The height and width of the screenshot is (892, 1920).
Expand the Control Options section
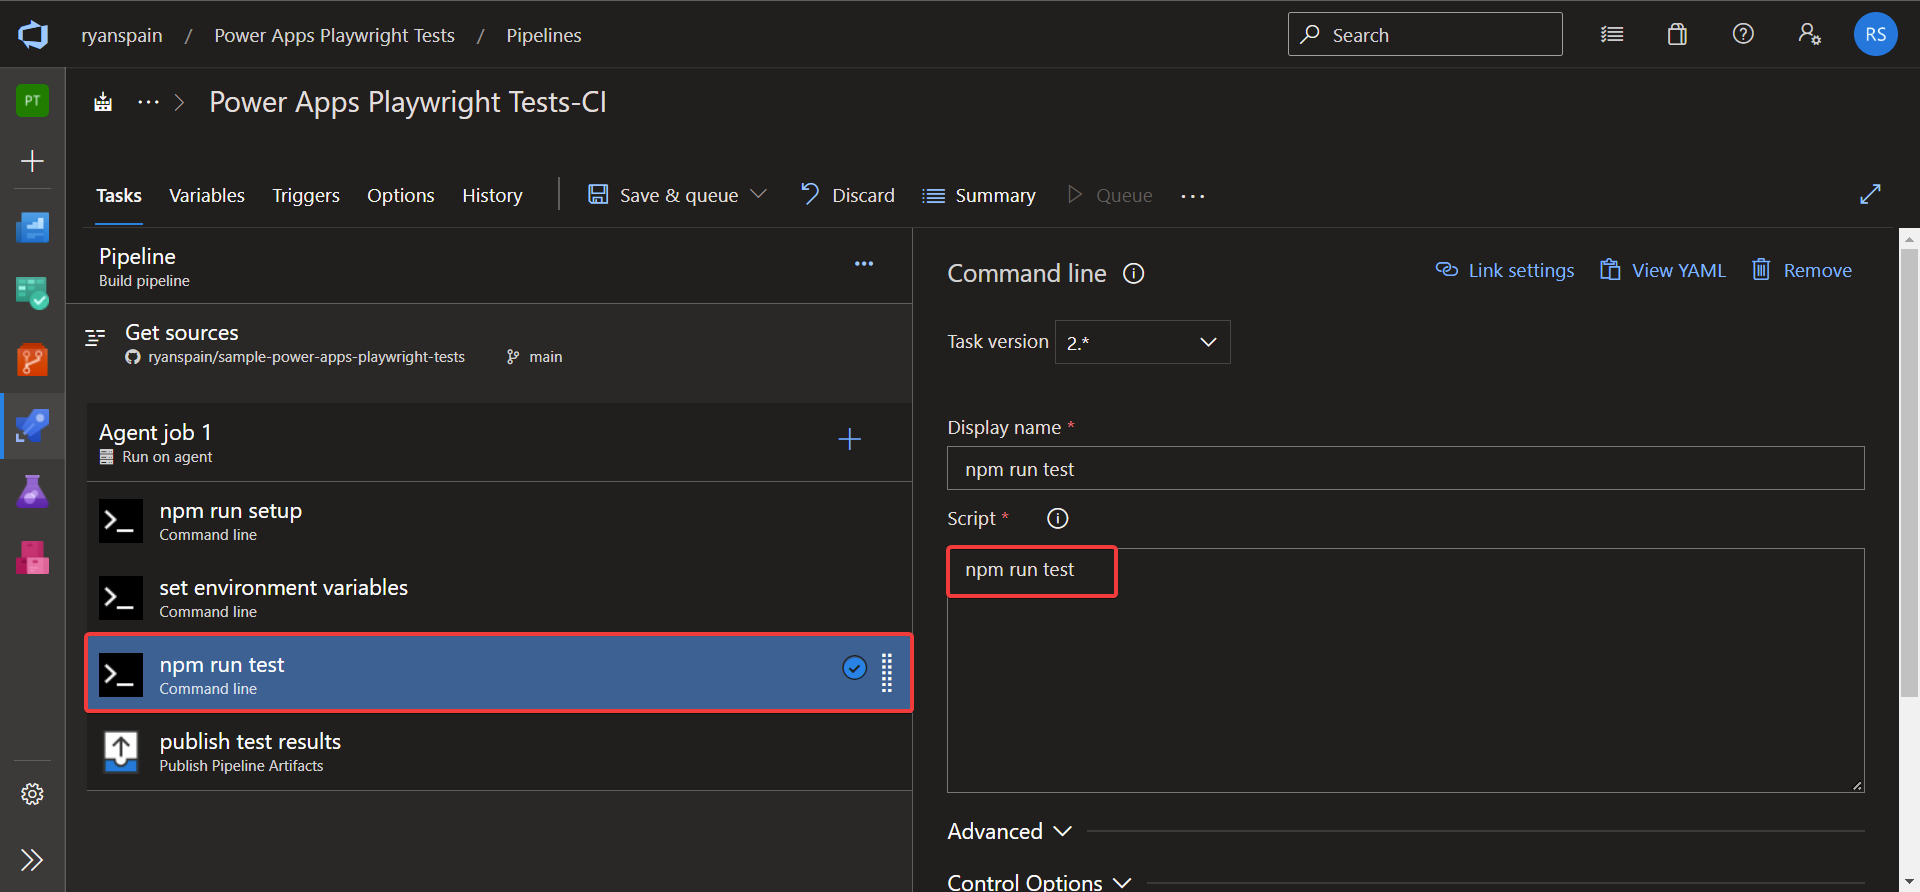point(1039,882)
